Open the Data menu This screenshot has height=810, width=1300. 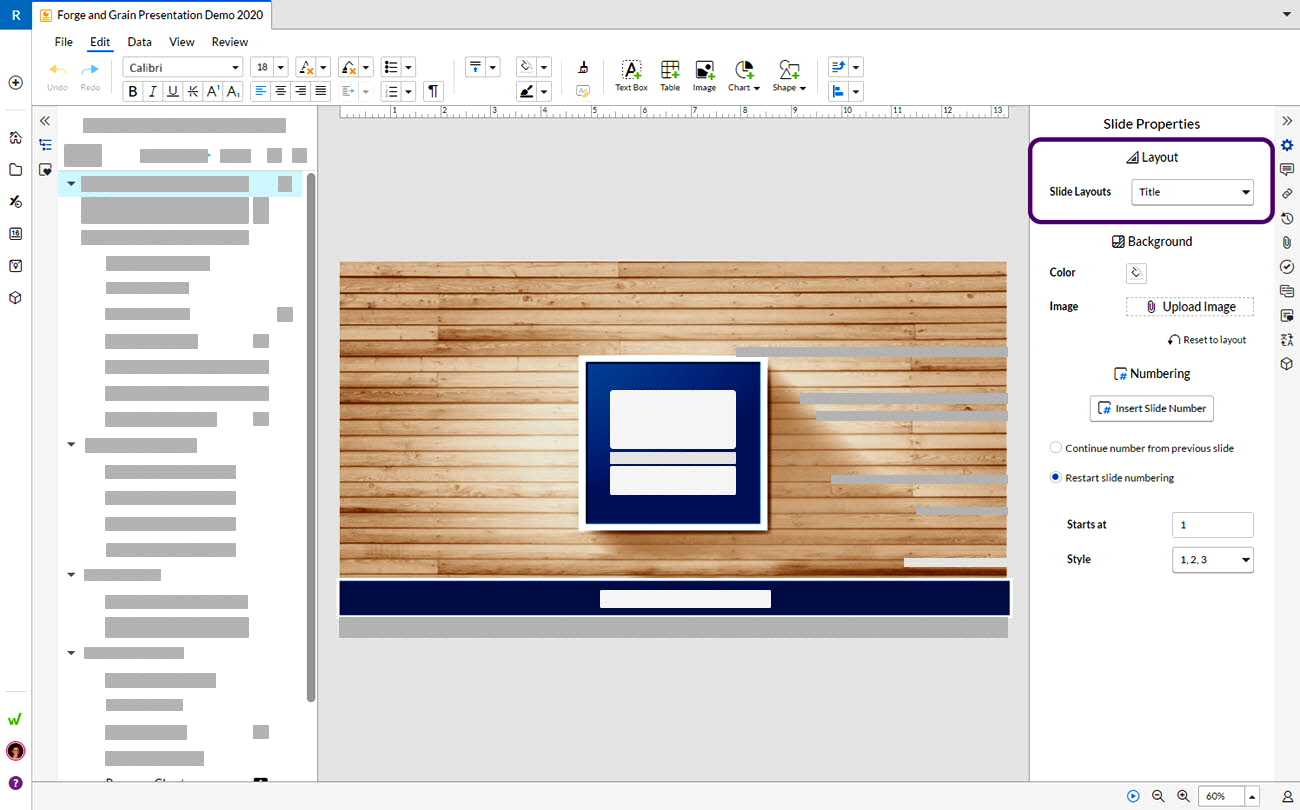point(140,42)
